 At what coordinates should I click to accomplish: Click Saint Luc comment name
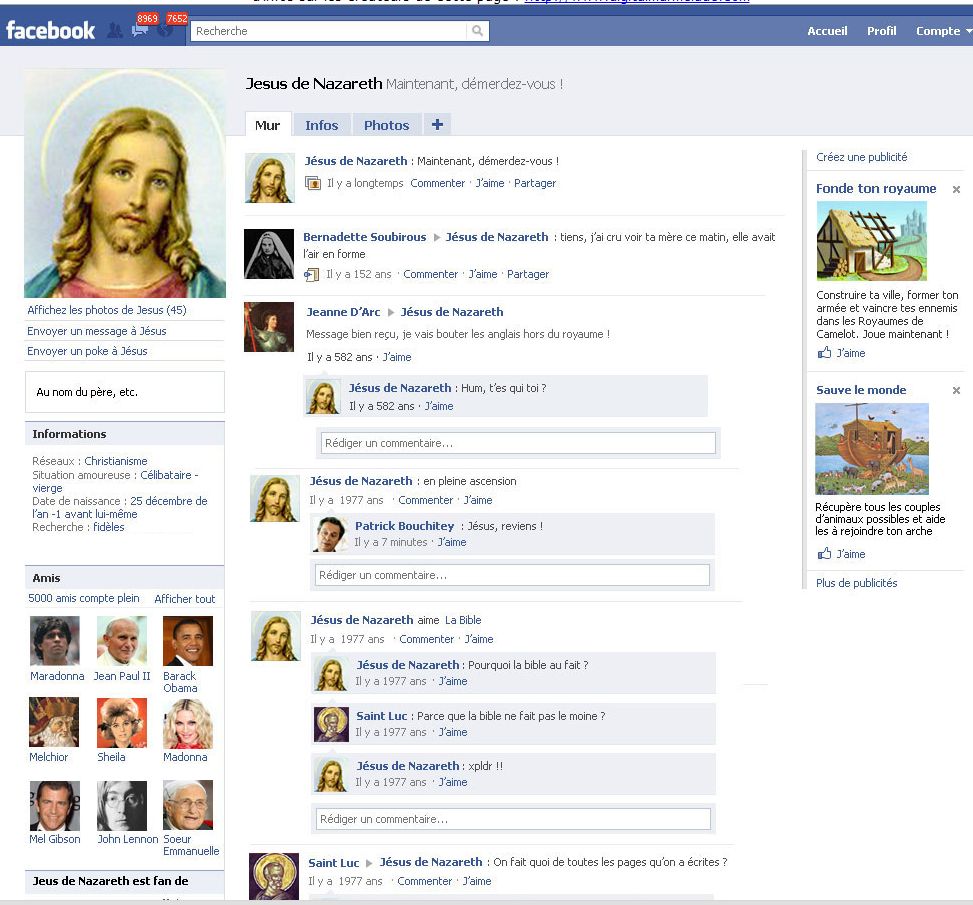click(x=382, y=716)
